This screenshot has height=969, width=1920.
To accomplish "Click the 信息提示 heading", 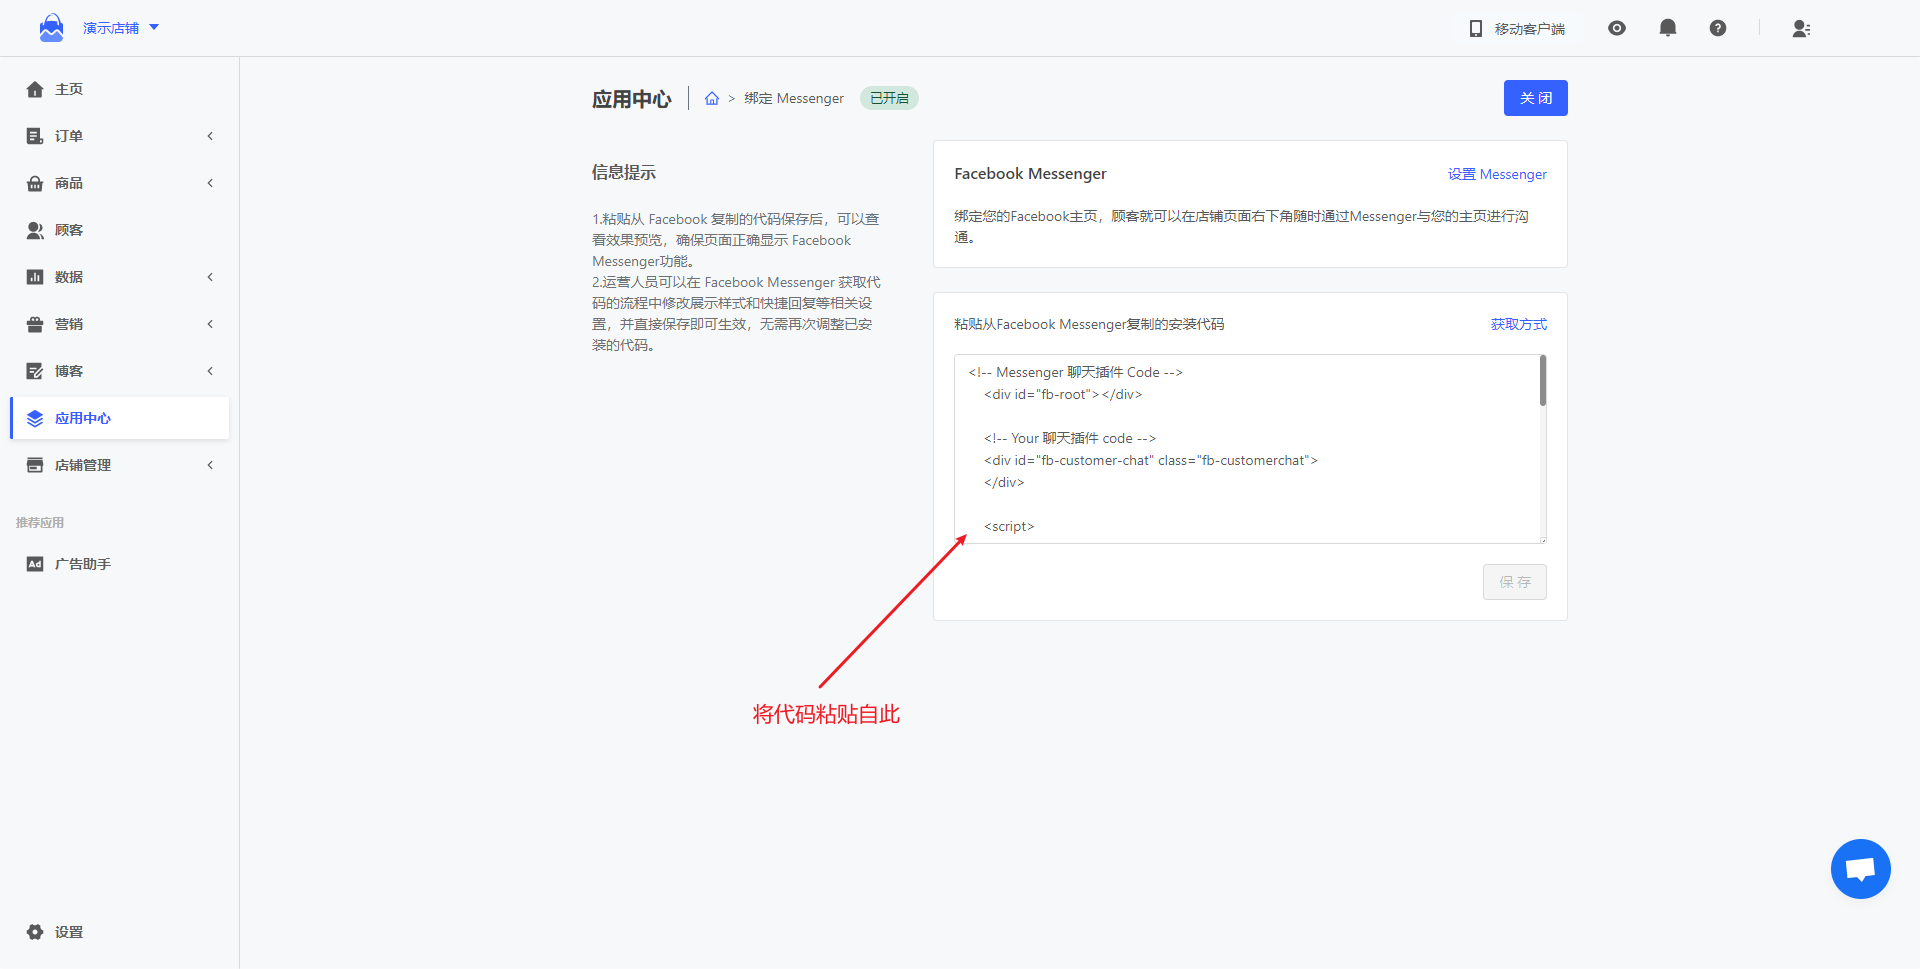I will click(x=624, y=172).
